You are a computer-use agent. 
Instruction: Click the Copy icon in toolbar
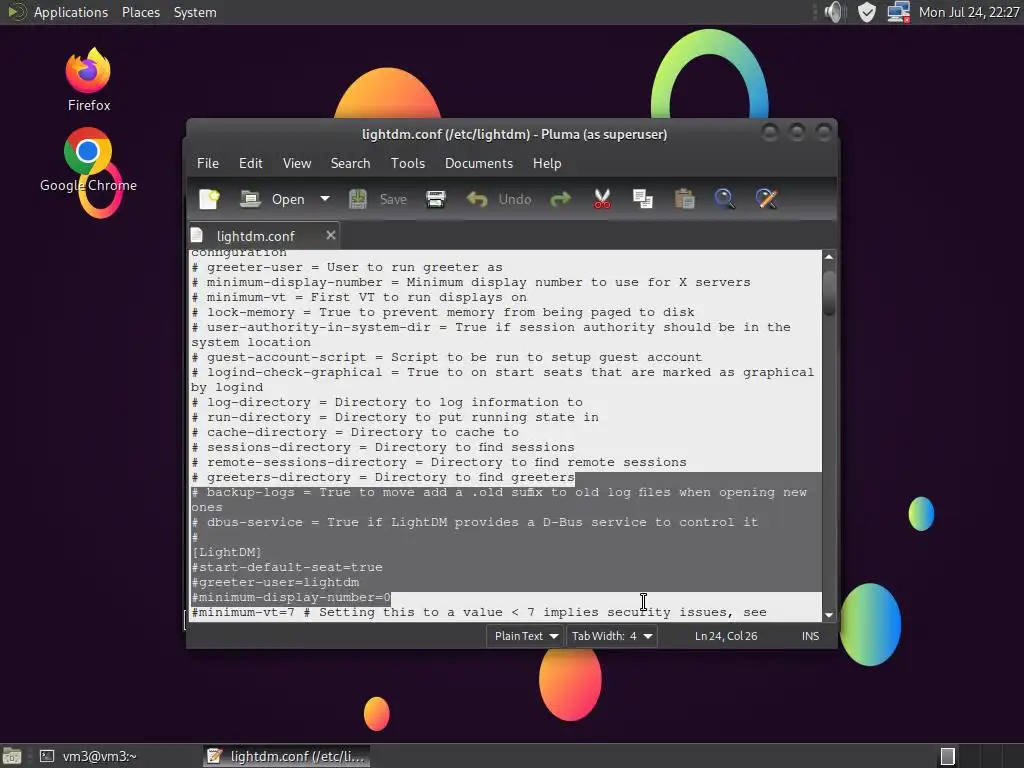[x=643, y=199]
